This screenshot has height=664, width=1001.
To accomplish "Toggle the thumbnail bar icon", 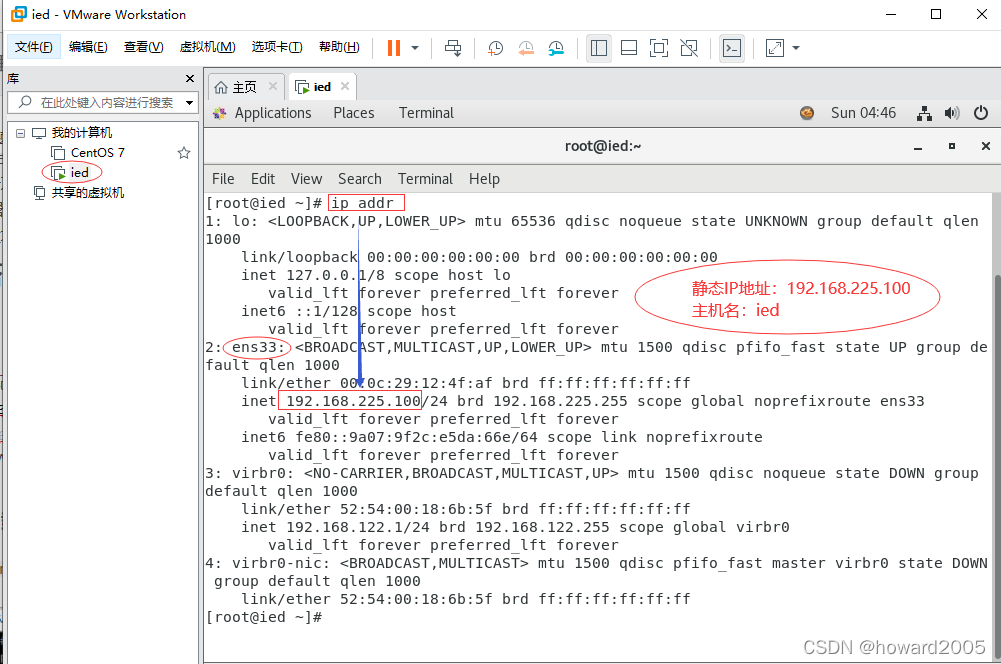I will click(x=629, y=48).
